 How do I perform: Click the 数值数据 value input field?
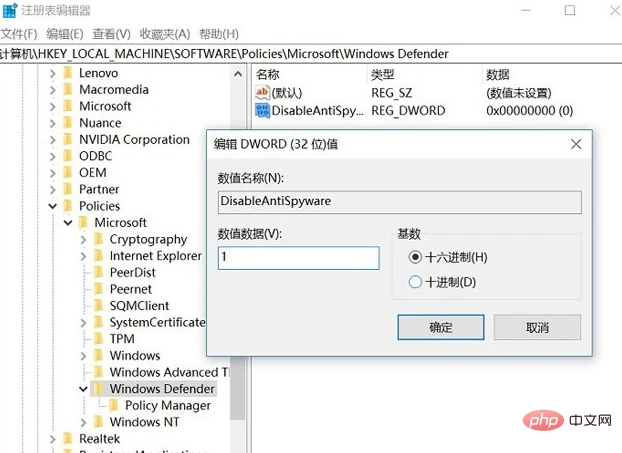click(298, 258)
